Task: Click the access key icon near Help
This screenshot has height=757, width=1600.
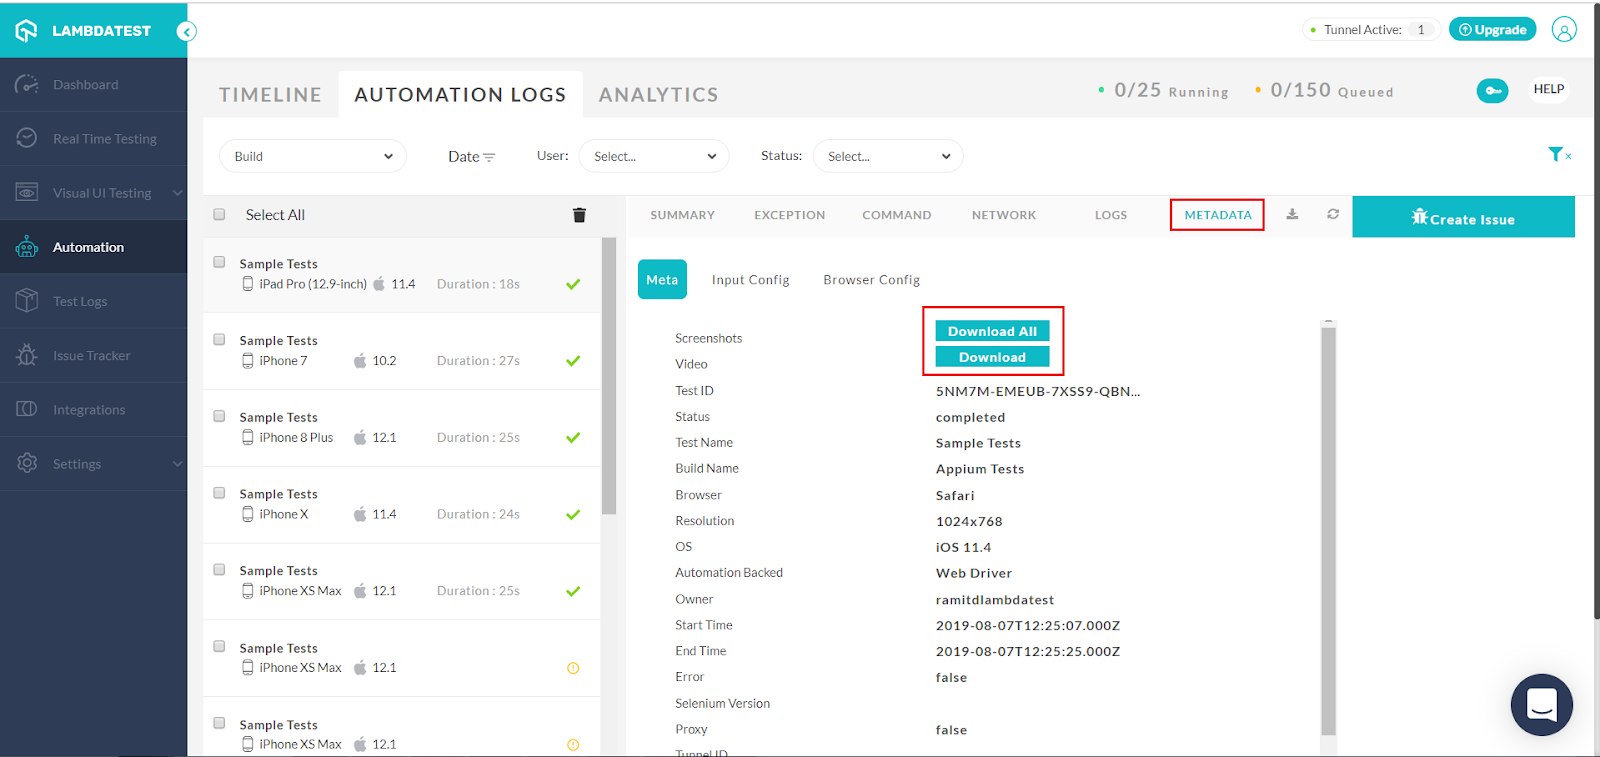Action: pyautogui.click(x=1492, y=91)
